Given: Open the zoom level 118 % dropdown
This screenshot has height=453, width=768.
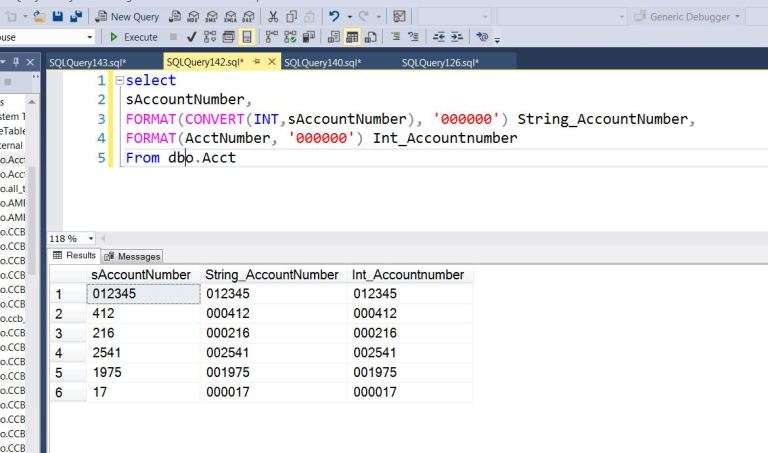Looking at the screenshot, I should (x=92, y=239).
